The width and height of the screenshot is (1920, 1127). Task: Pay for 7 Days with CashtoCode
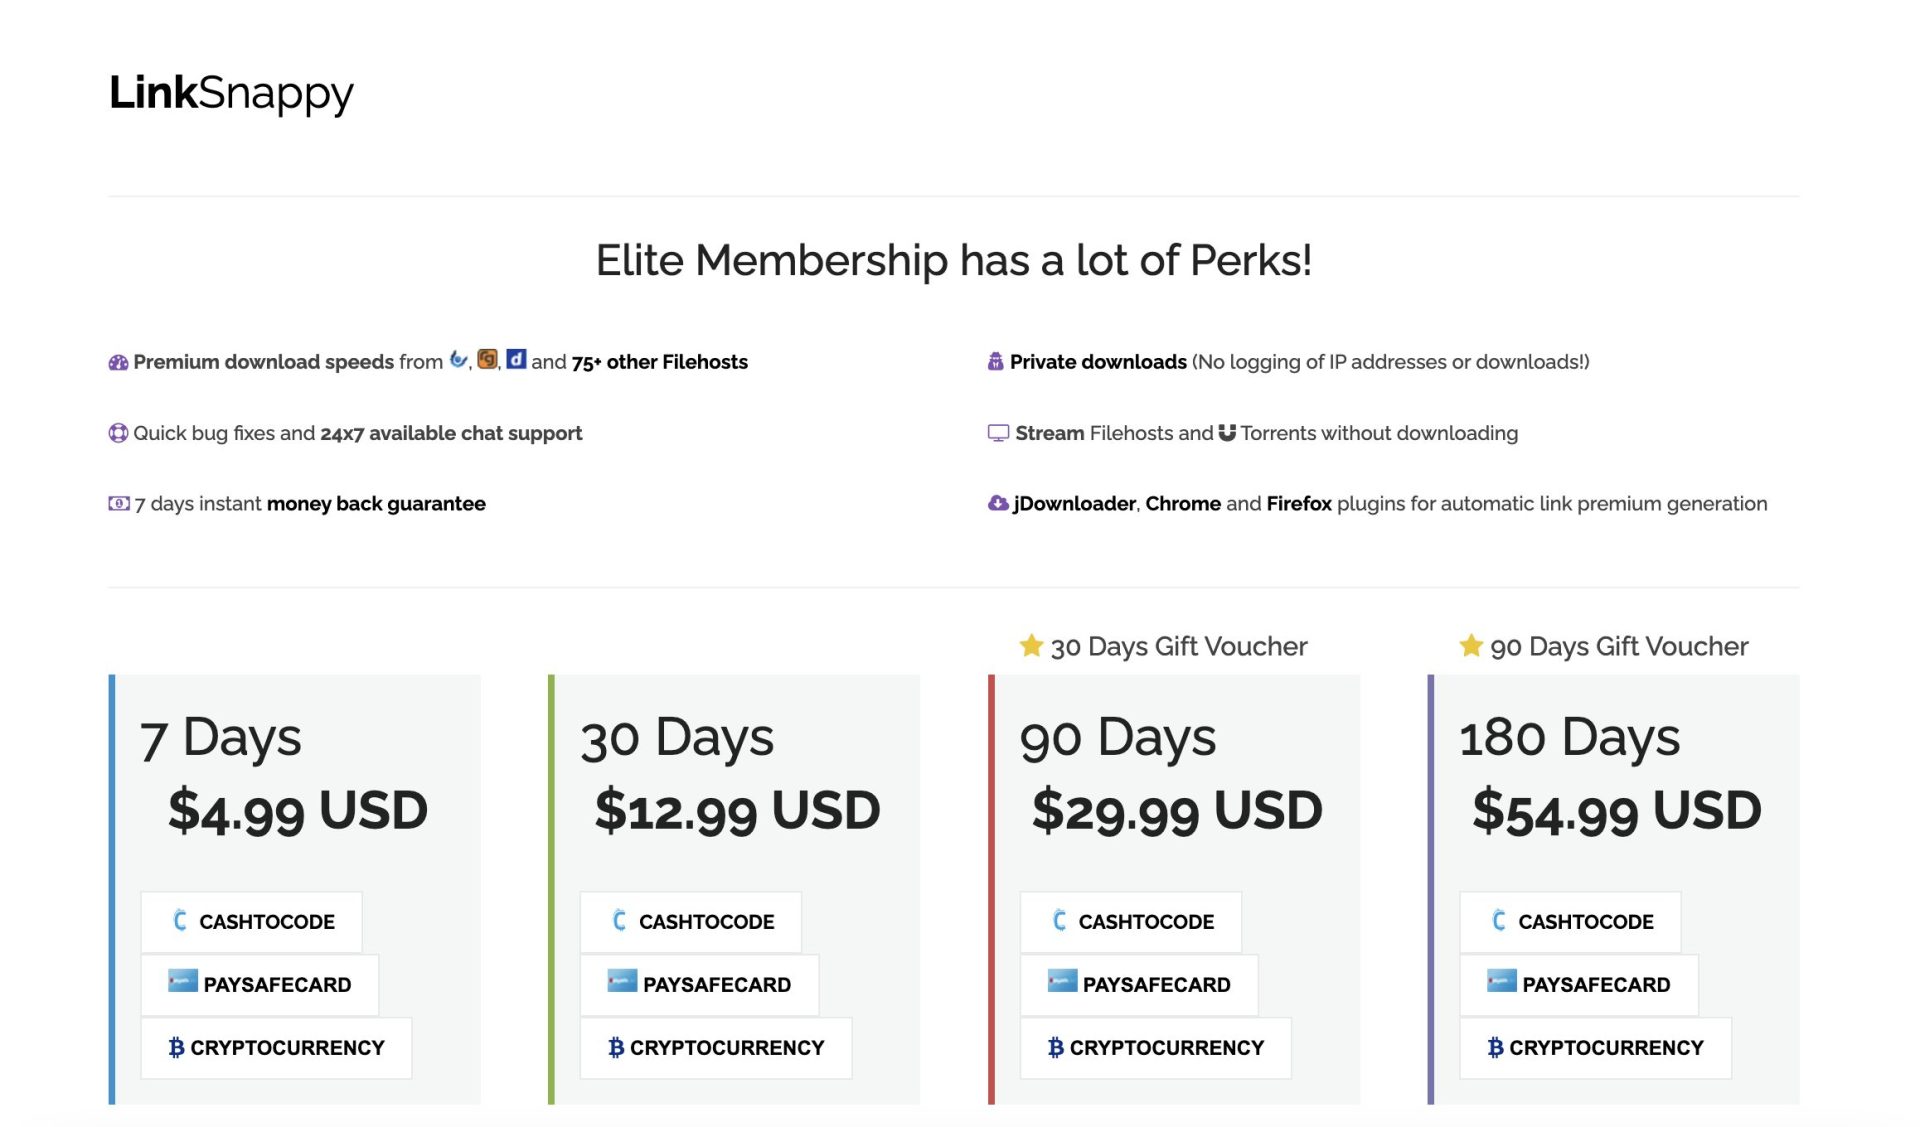[x=252, y=922]
